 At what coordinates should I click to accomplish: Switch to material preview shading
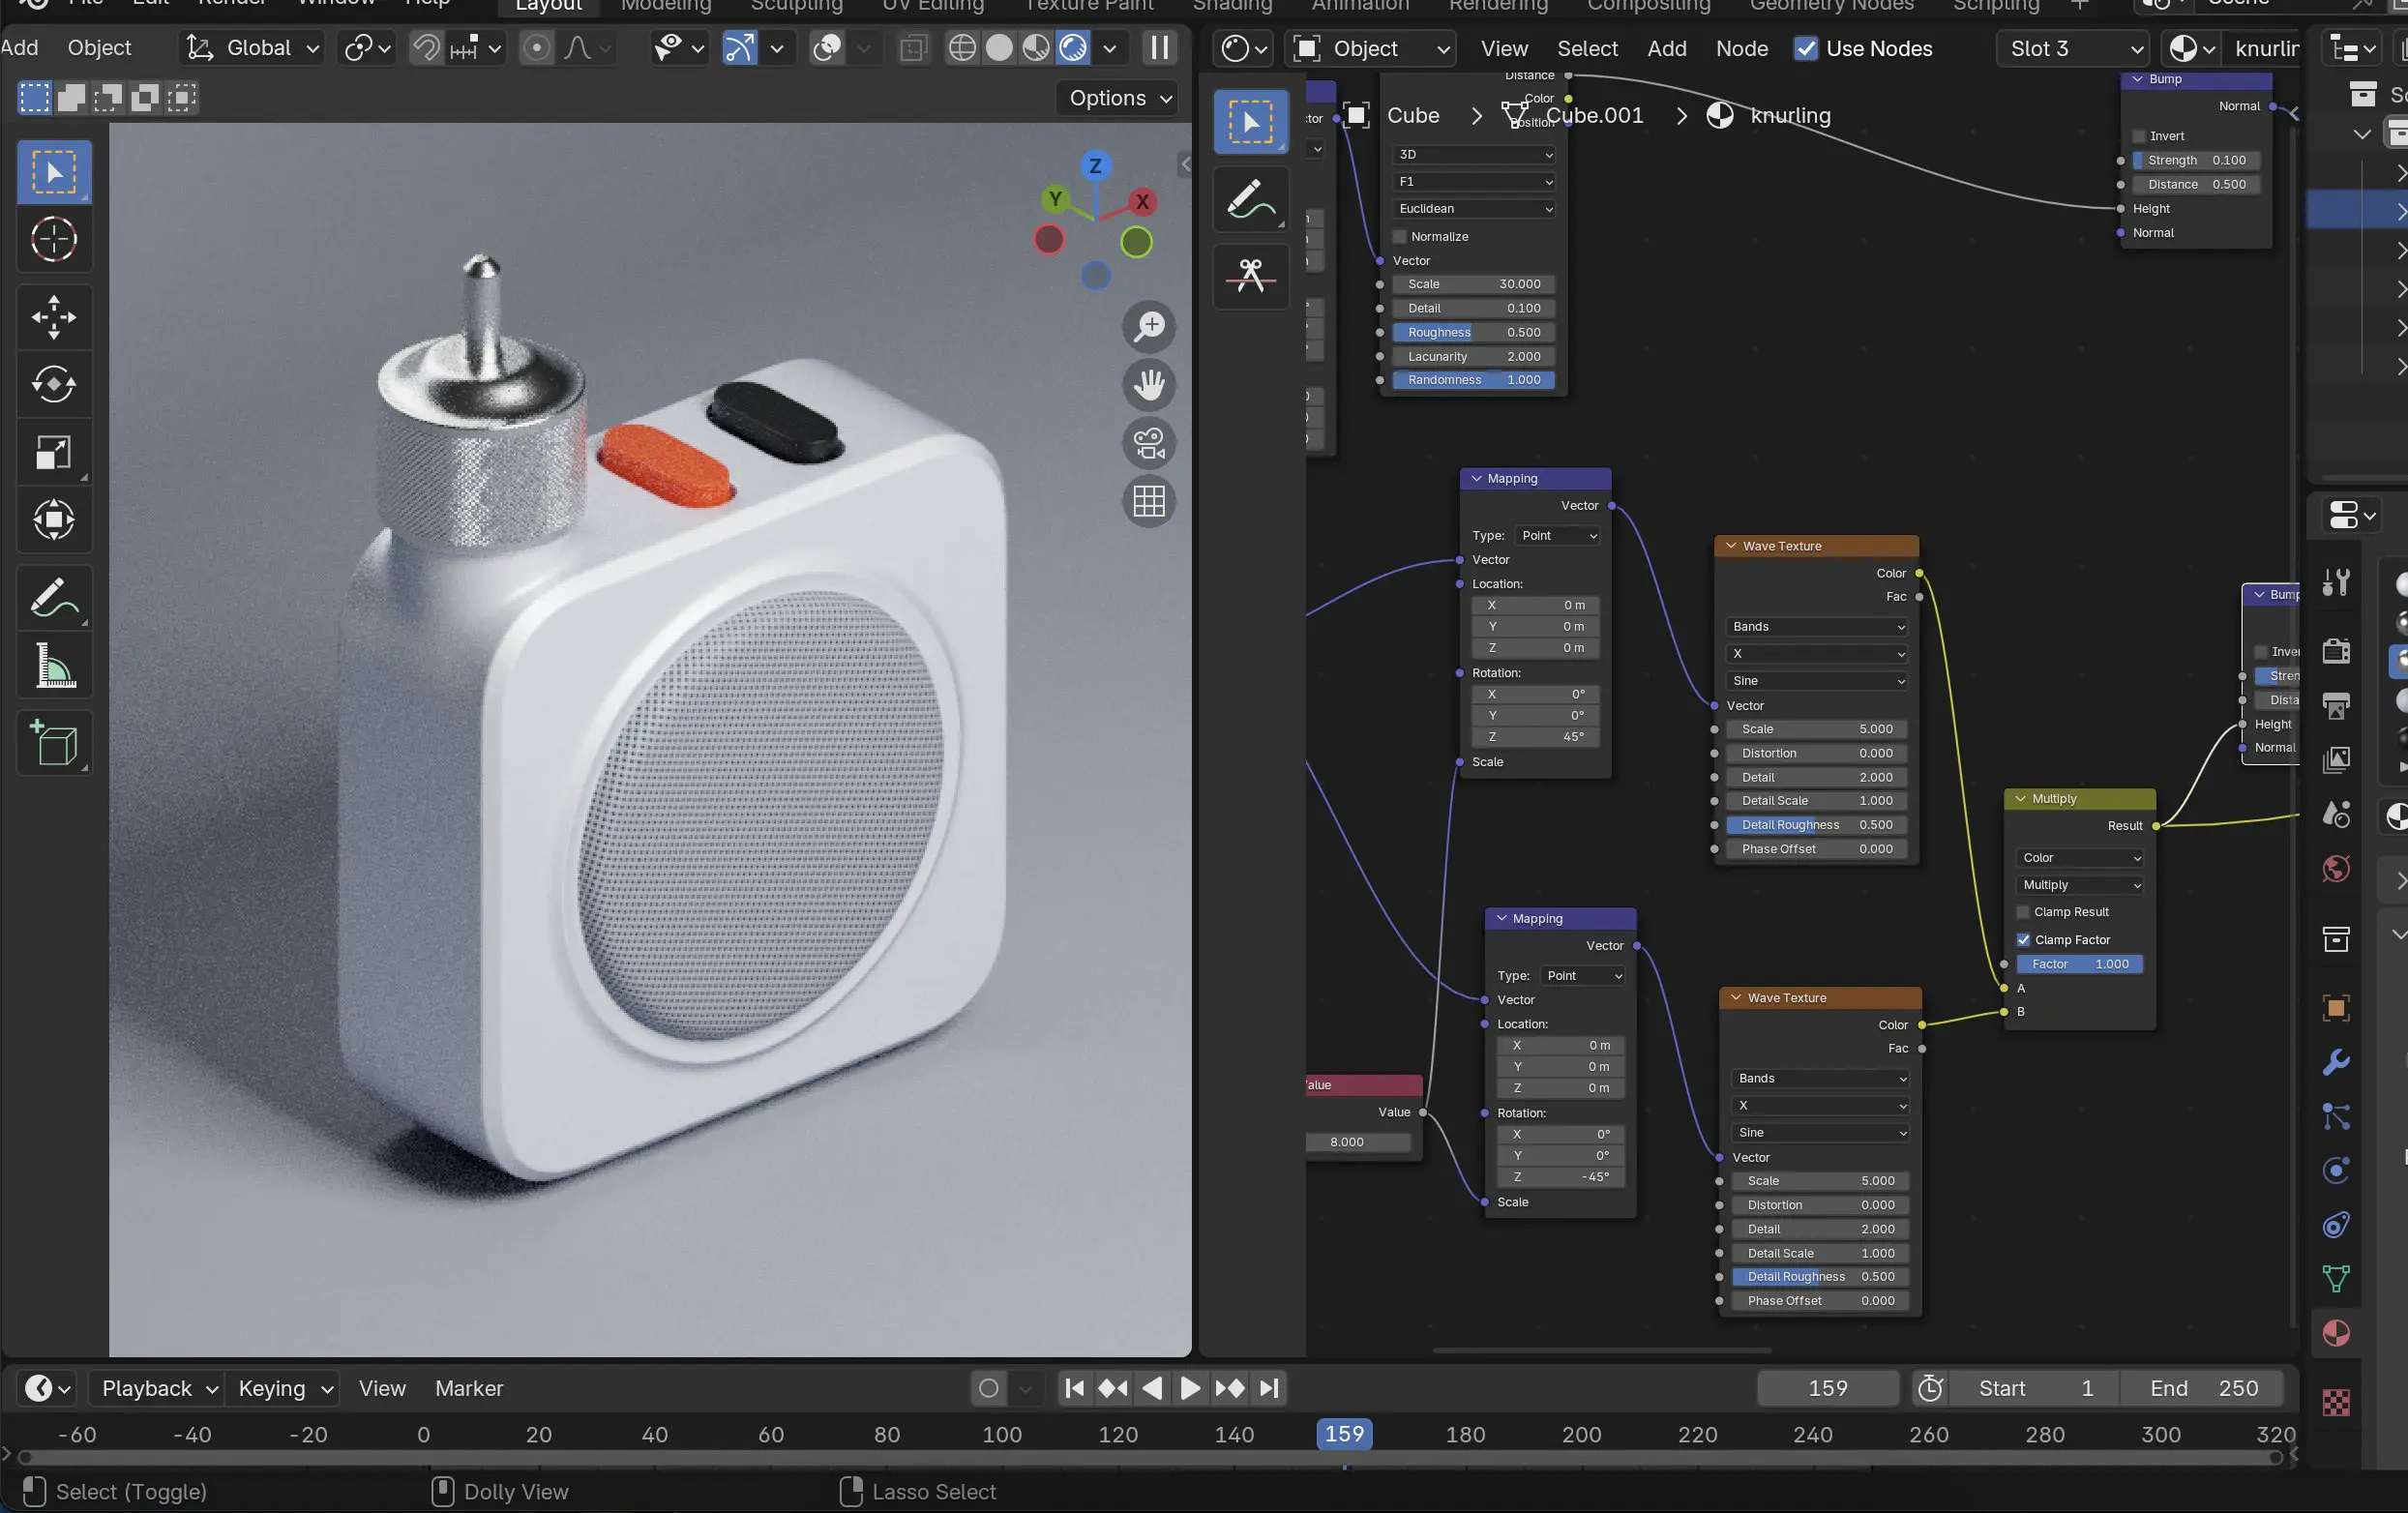pyautogui.click(x=1036, y=48)
